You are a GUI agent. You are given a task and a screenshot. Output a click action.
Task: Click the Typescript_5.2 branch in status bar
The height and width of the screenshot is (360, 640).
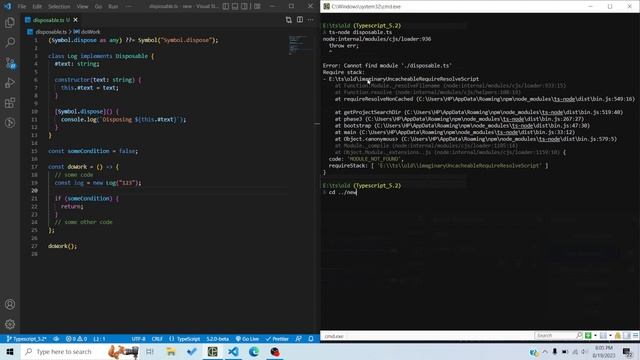(x=27, y=339)
